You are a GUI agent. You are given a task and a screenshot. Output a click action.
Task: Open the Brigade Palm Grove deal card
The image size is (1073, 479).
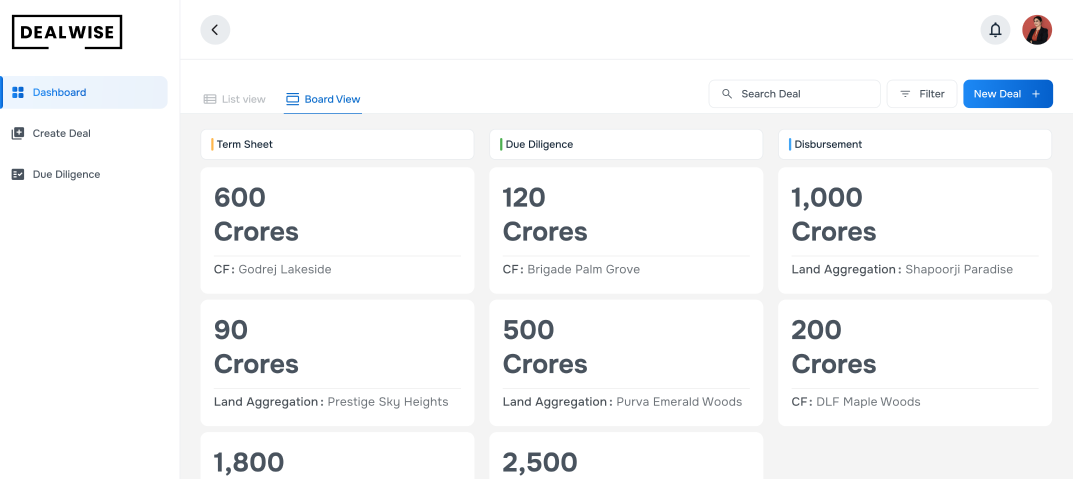coord(625,231)
